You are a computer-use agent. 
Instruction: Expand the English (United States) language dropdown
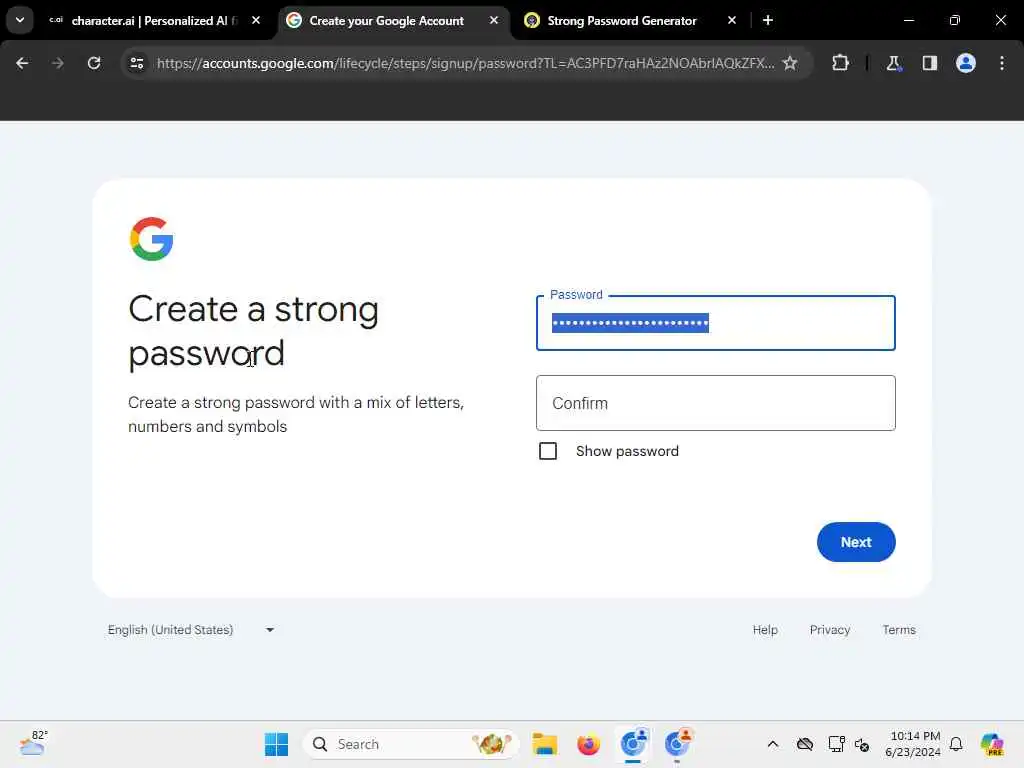click(191, 630)
